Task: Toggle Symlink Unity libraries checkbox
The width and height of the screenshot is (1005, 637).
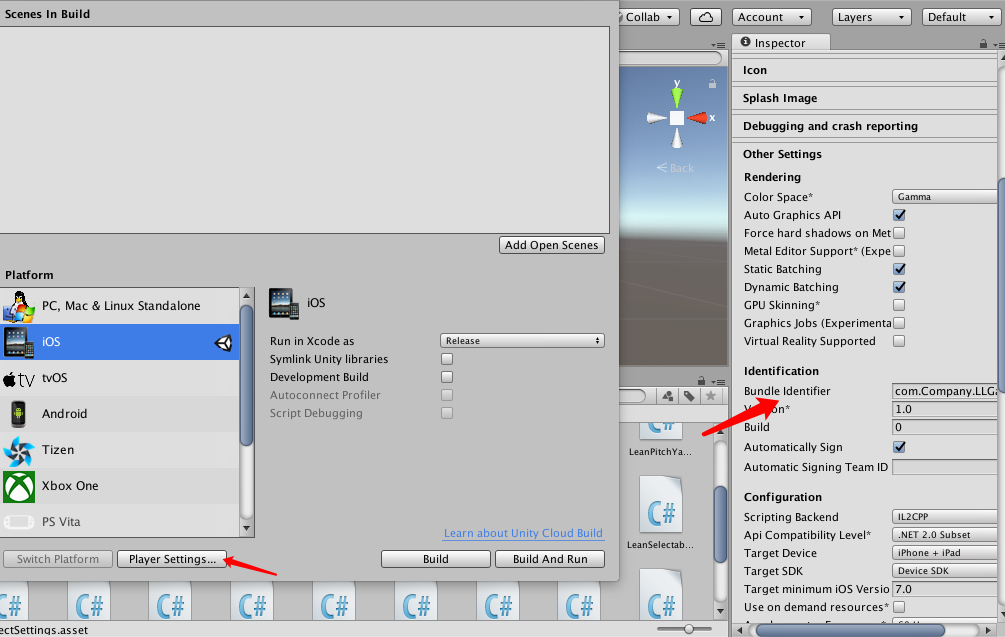Action: (x=447, y=360)
